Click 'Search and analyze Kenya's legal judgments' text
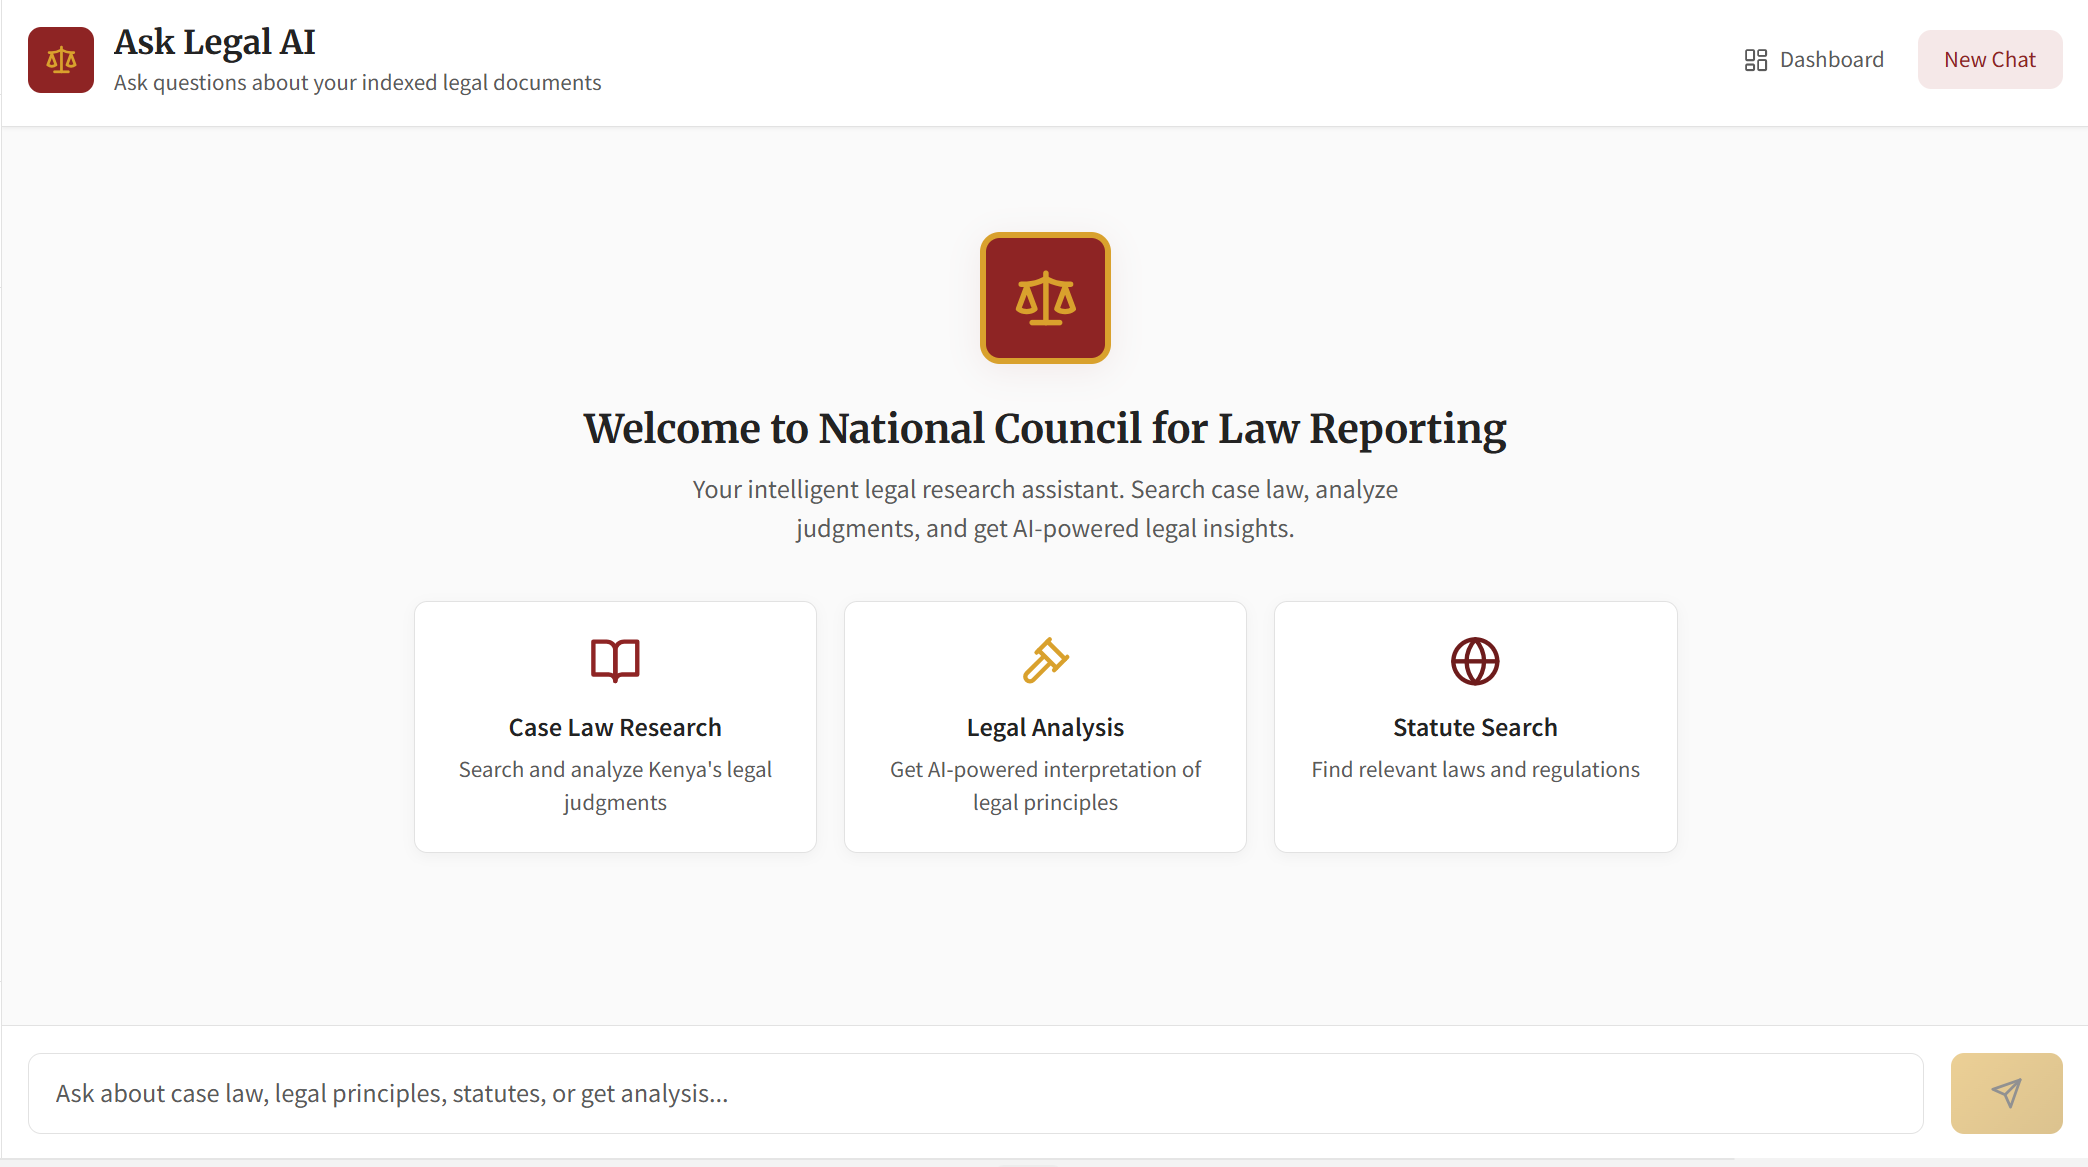The height and width of the screenshot is (1167, 2088). (x=615, y=786)
